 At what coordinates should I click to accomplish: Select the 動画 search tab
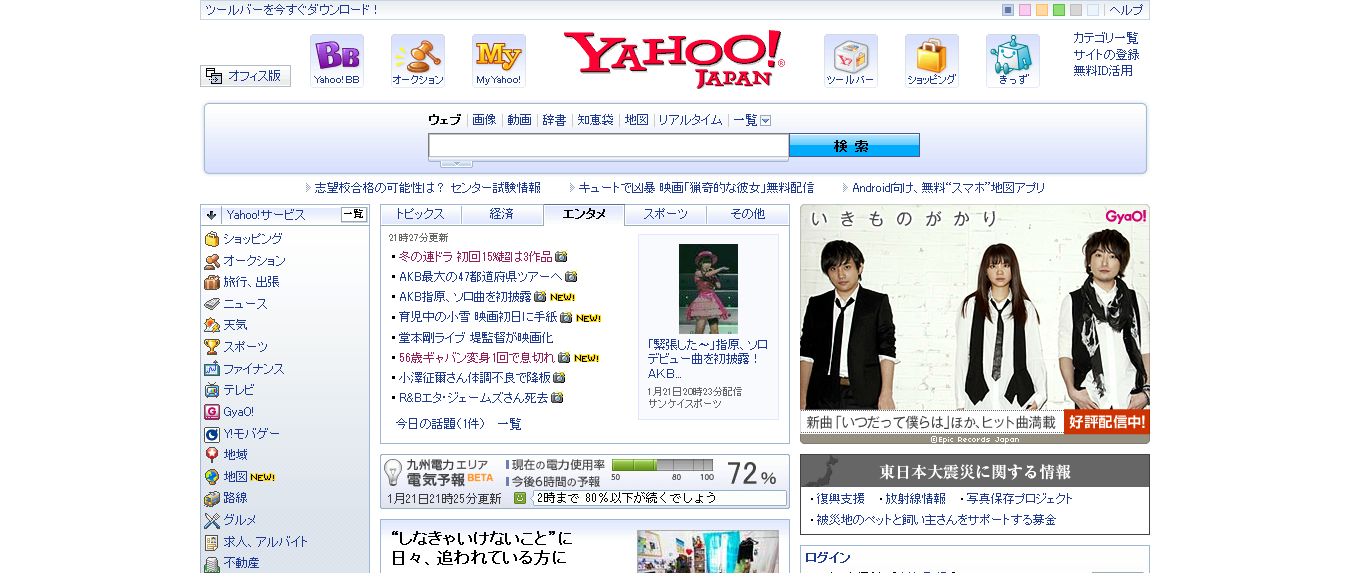[519, 120]
